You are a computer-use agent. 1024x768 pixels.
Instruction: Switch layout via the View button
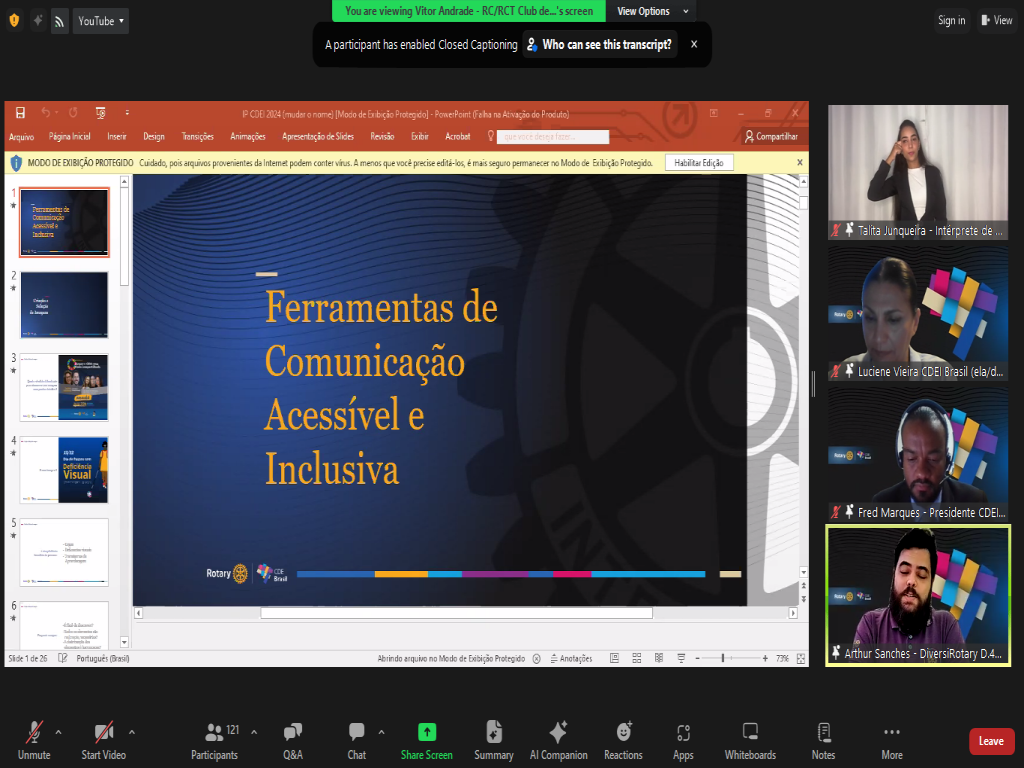997,21
